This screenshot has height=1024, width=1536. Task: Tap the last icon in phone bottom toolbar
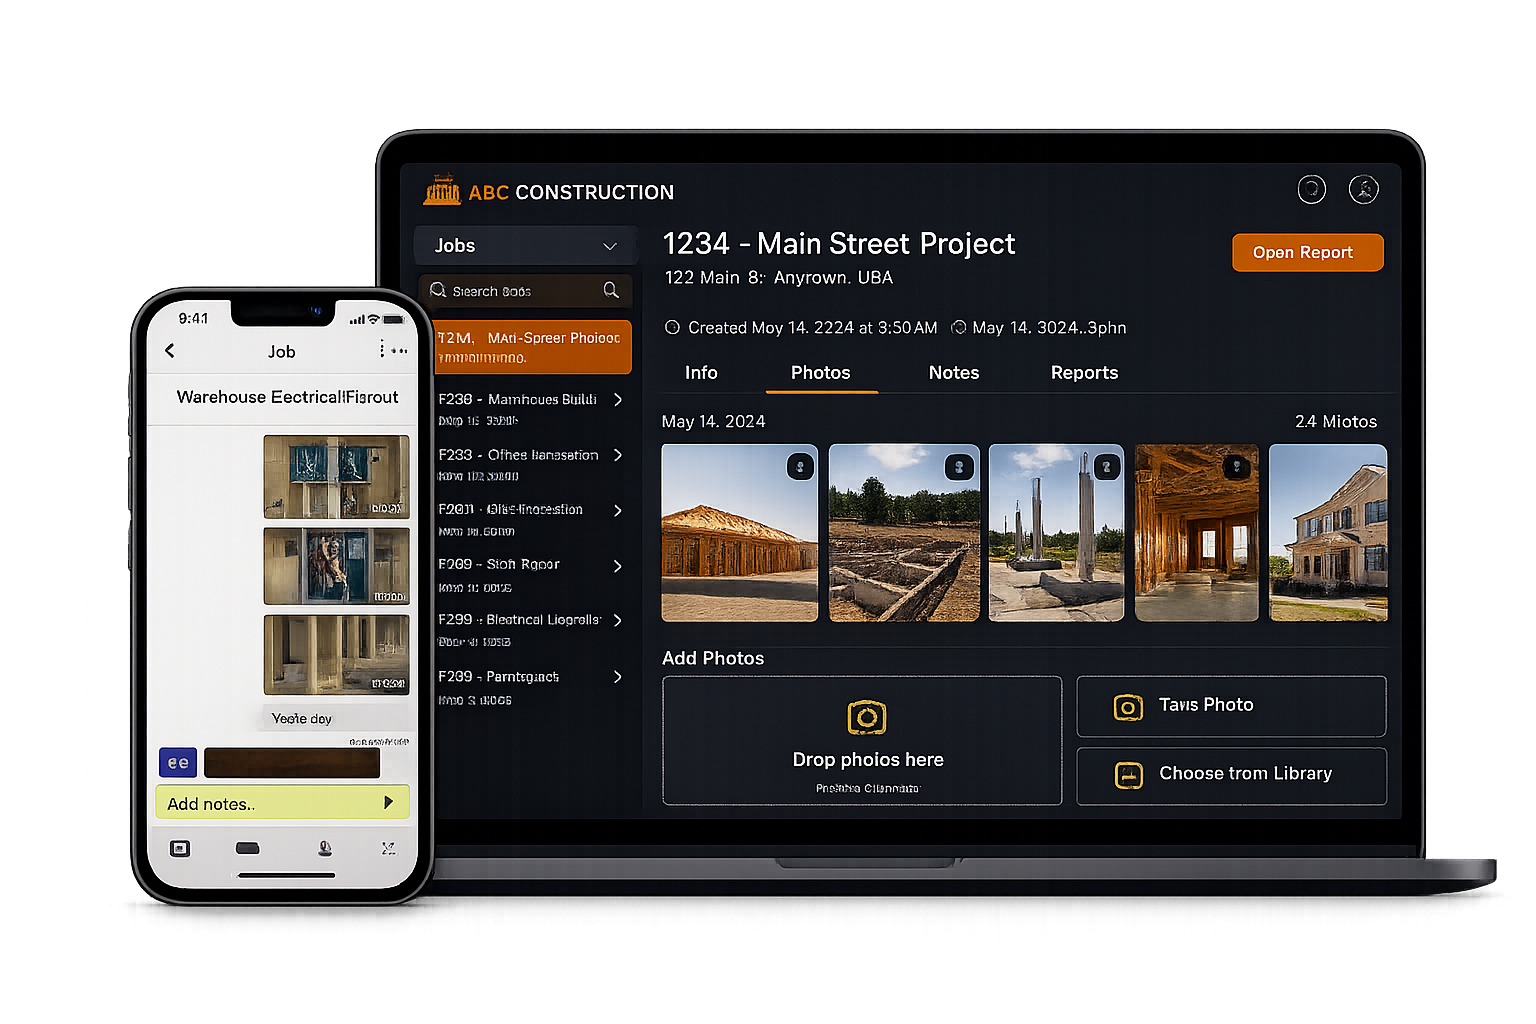[388, 848]
